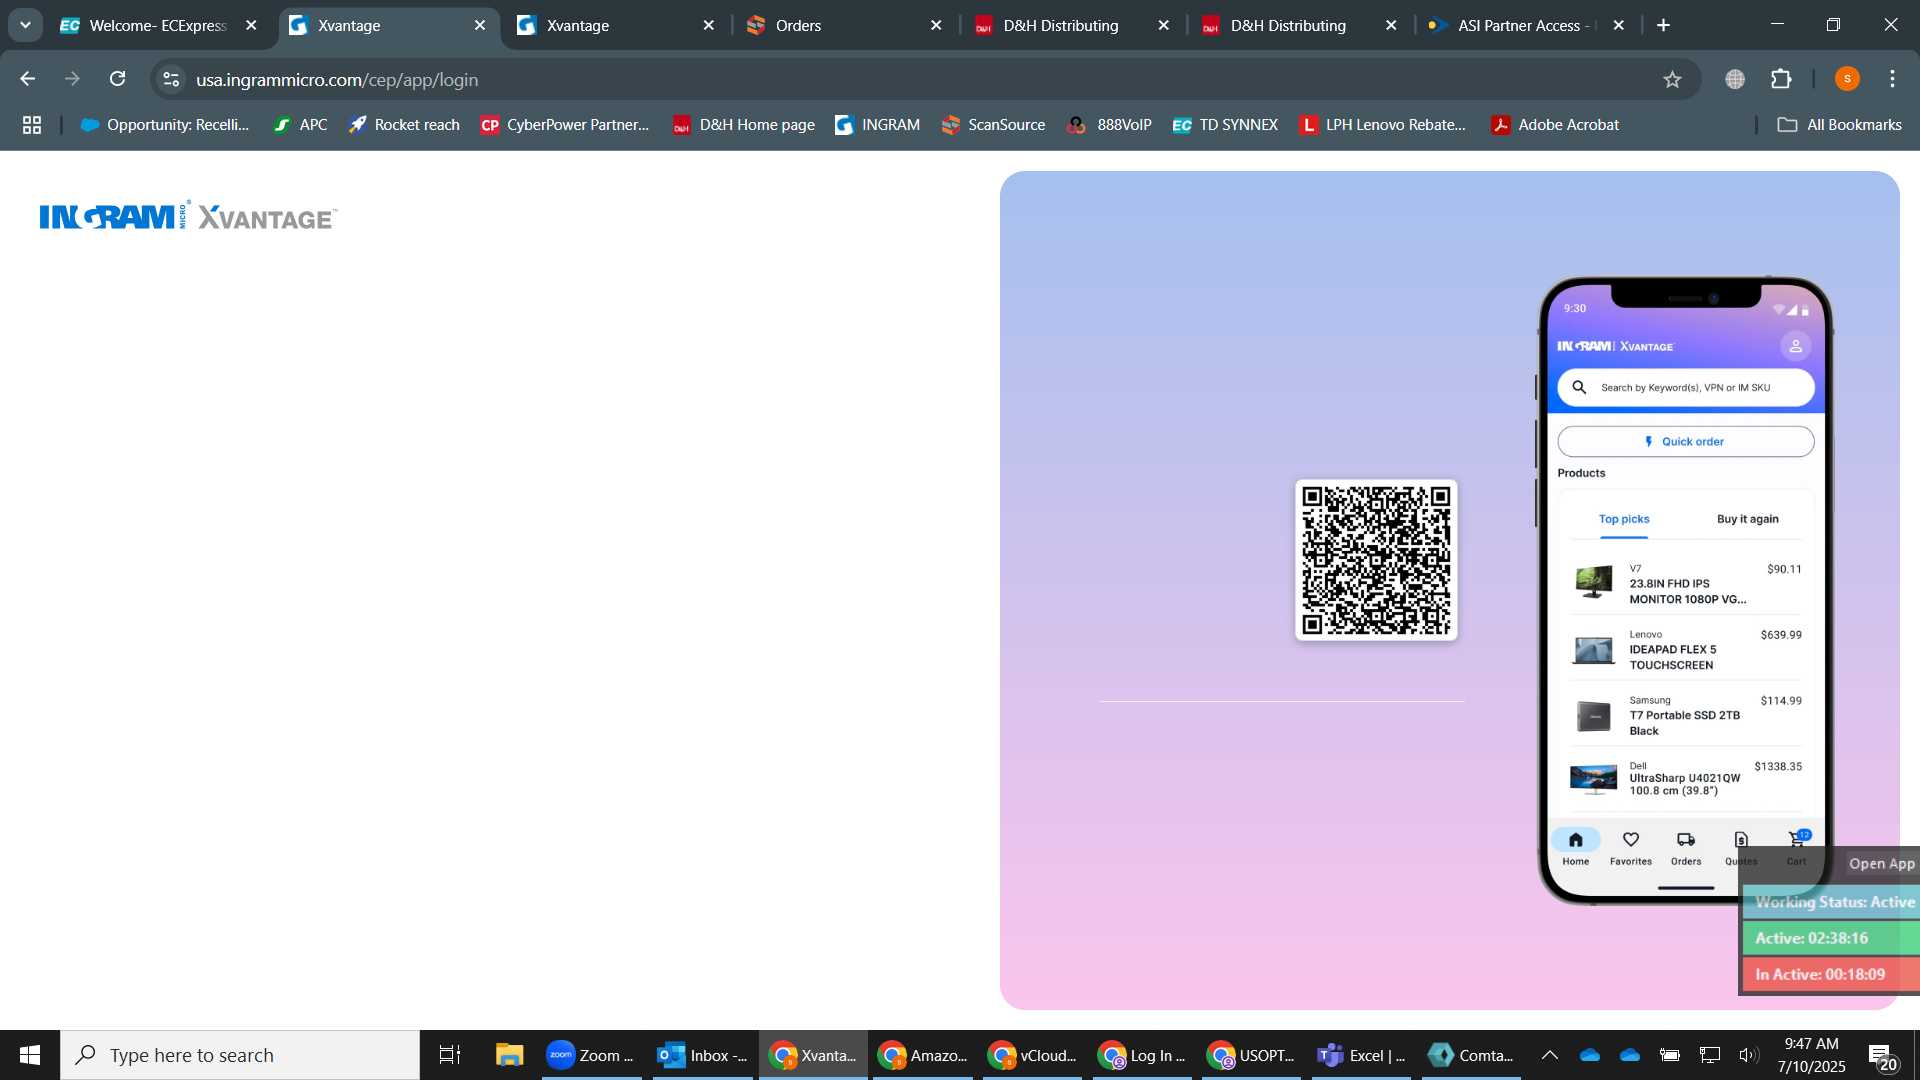This screenshot has height=1080, width=1920.
Task: Reload the Ingram Micro login page
Action: [118, 79]
